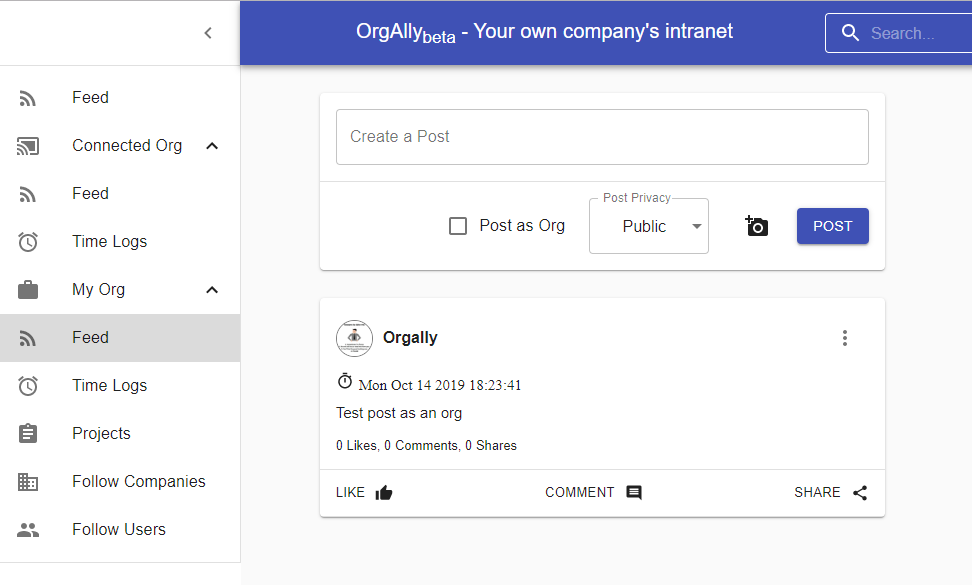Open Follow Users page
972x585 pixels.
[x=120, y=530]
